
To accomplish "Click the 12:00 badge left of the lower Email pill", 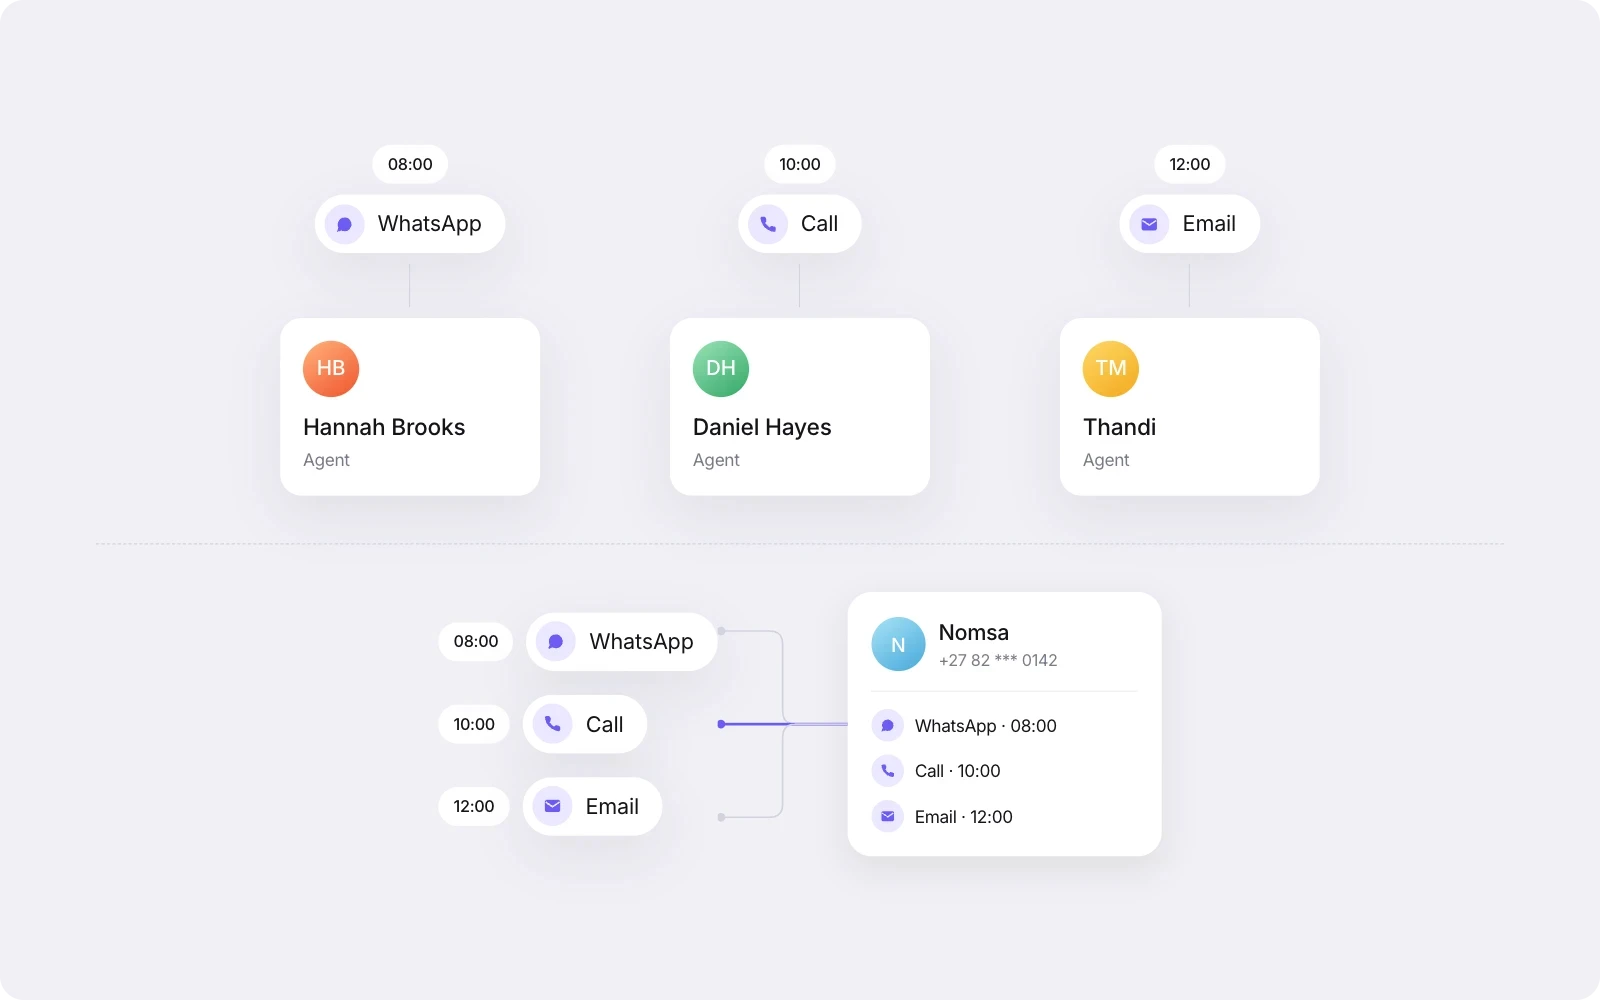I will tap(474, 806).
